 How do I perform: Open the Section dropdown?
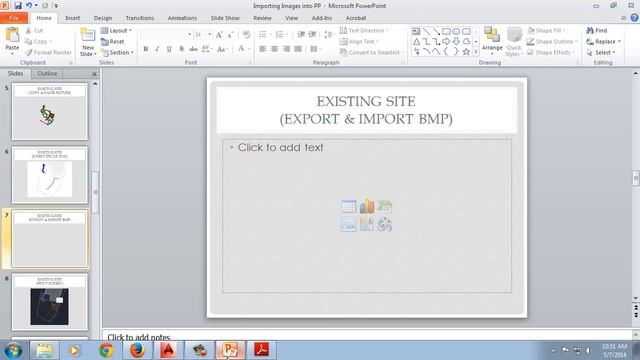click(x=118, y=53)
